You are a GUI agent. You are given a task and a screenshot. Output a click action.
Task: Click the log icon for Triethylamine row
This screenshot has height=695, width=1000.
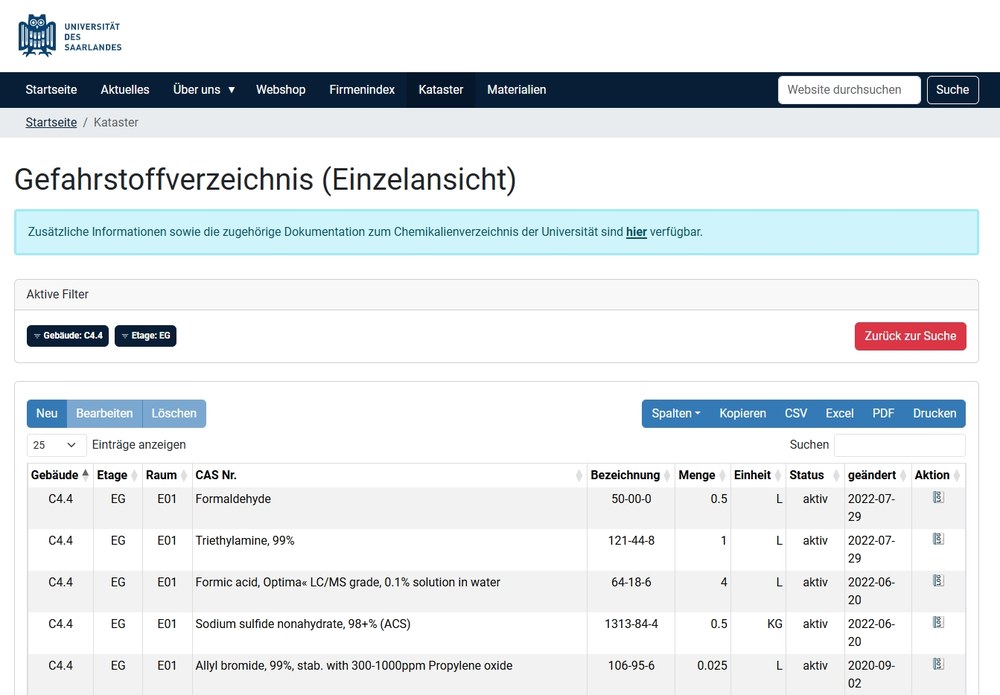(x=938, y=539)
